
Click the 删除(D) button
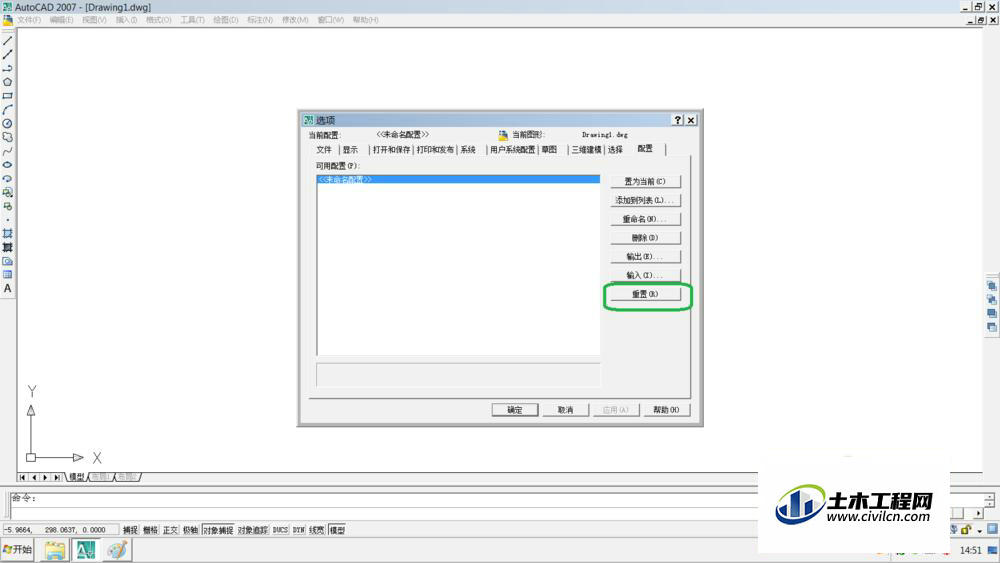[x=645, y=238]
